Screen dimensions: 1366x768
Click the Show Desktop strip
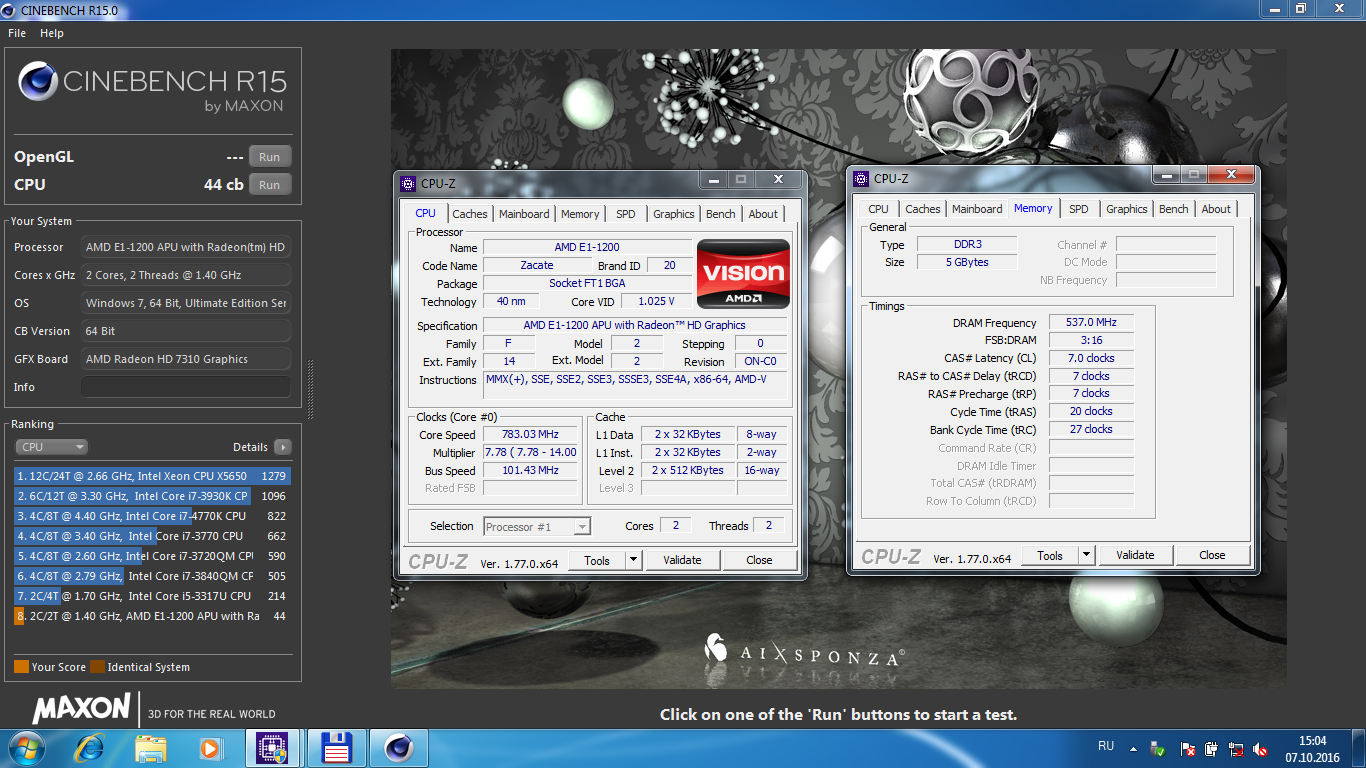click(x=1360, y=748)
